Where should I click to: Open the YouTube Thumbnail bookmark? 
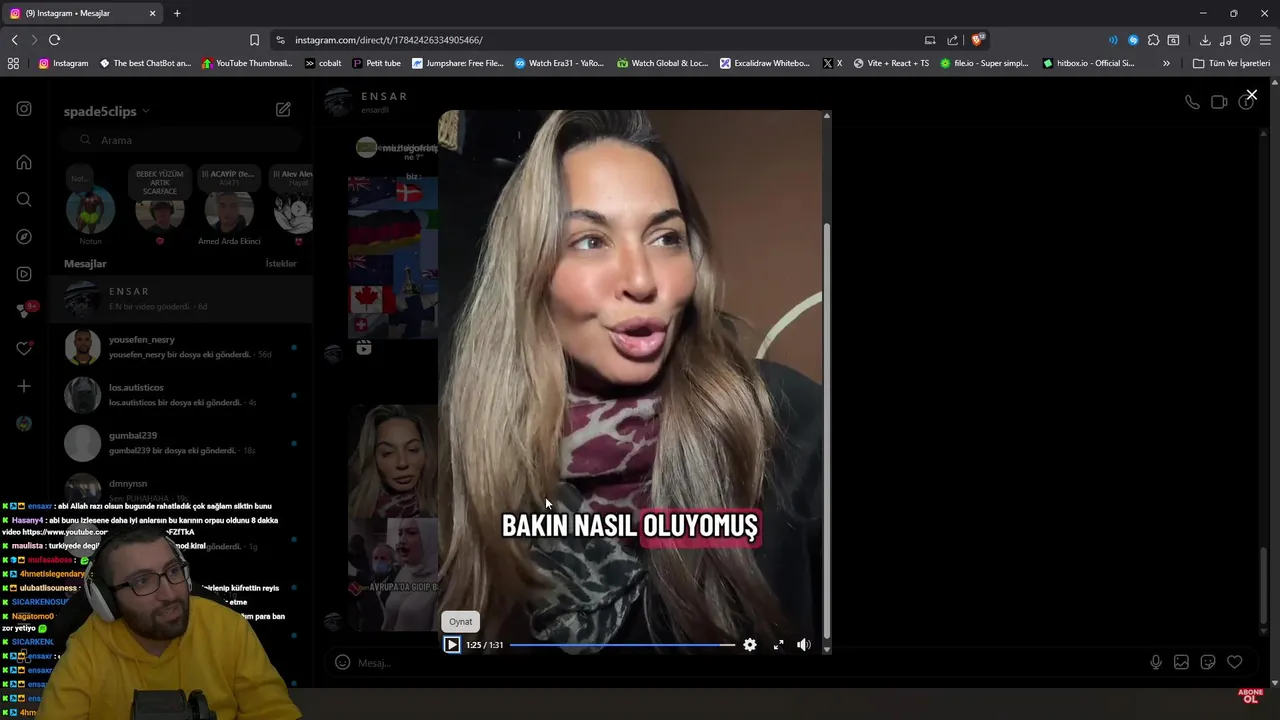tap(247, 63)
